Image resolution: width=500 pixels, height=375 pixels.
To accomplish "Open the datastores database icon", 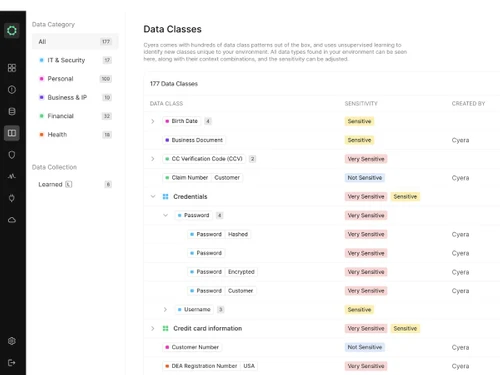I will pyautogui.click(x=12, y=111).
